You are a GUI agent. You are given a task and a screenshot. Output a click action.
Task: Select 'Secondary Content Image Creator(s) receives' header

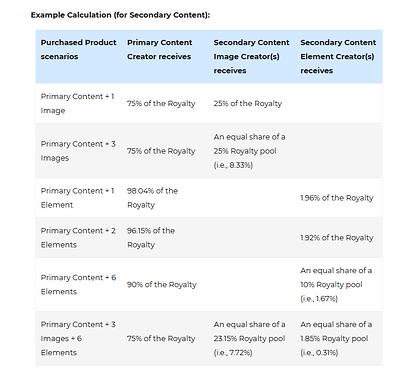[251, 56]
